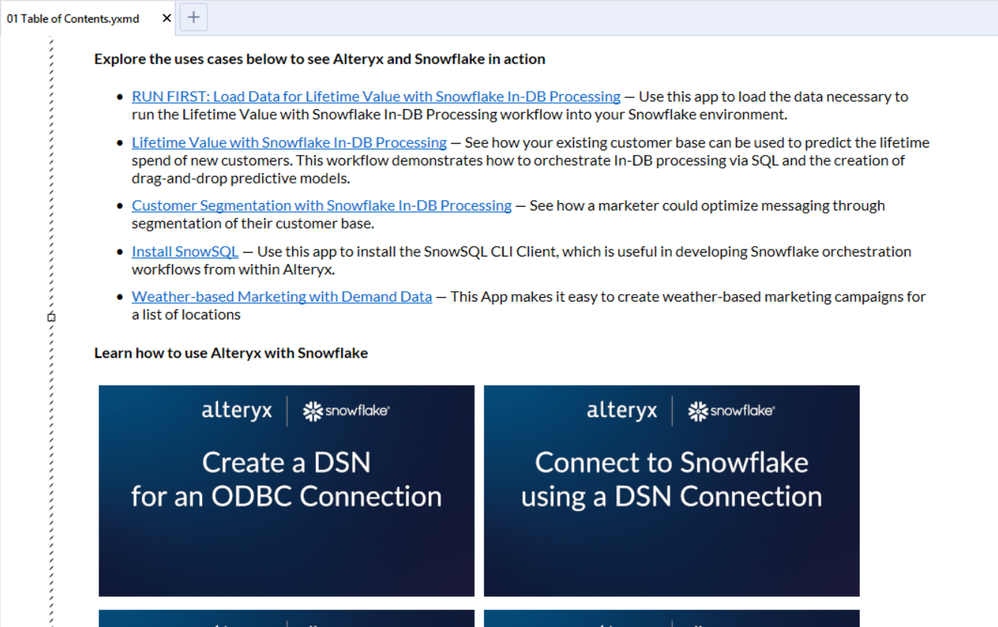Open Create a DSN for an ODBC Connection tile

click(x=286, y=491)
